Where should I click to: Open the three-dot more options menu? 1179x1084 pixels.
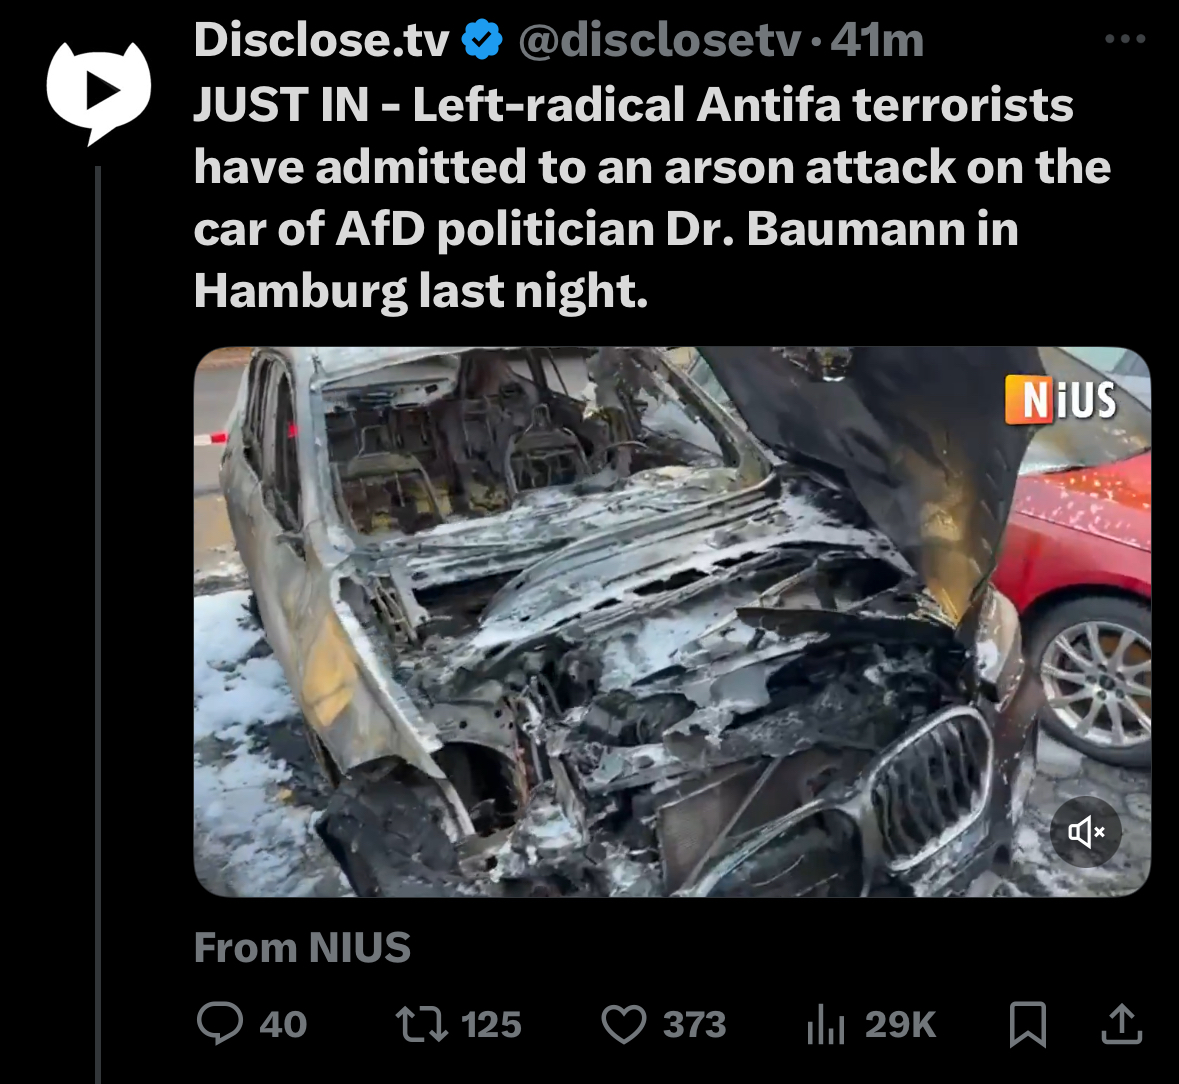pos(1125,39)
